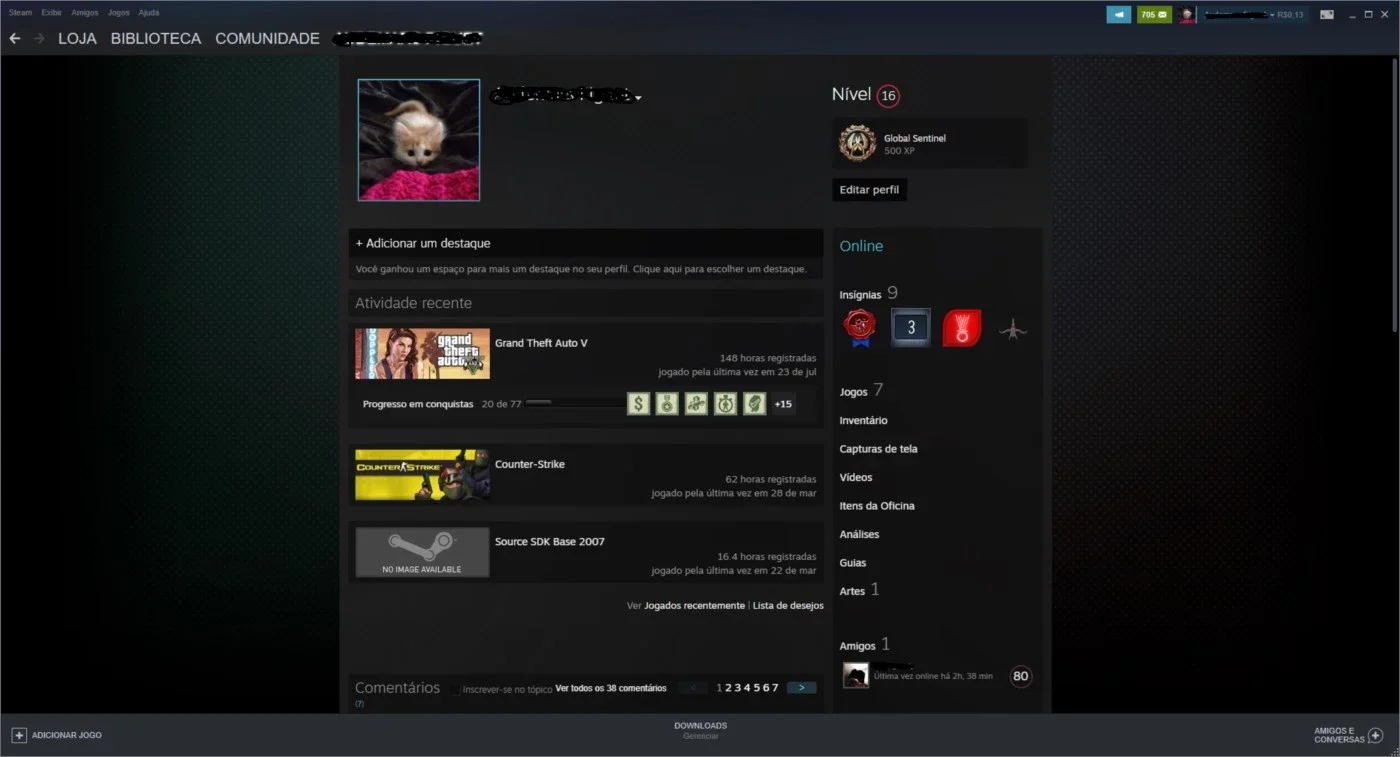This screenshot has height=757, width=1400.
Task: Open the green 705 notifications inbox
Action: pyautogui.click(x=1154, y=14)
